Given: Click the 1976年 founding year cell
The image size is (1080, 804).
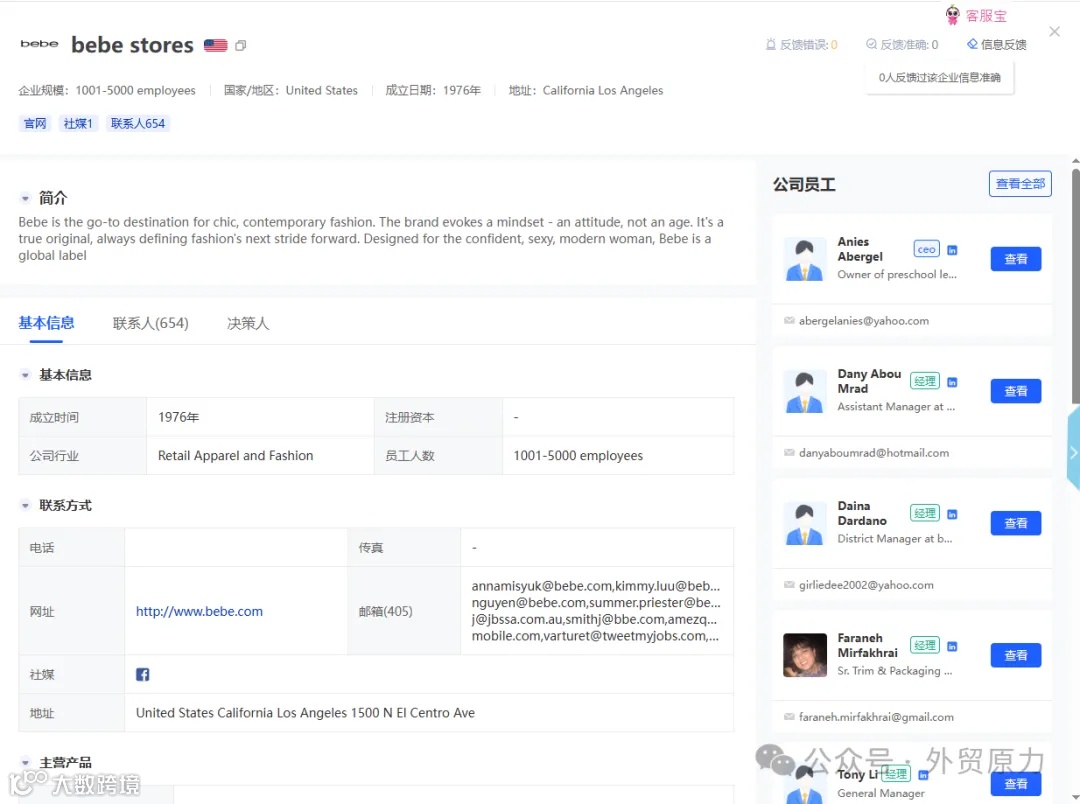Looking at the screenshot, I should [x=260, y=417].
